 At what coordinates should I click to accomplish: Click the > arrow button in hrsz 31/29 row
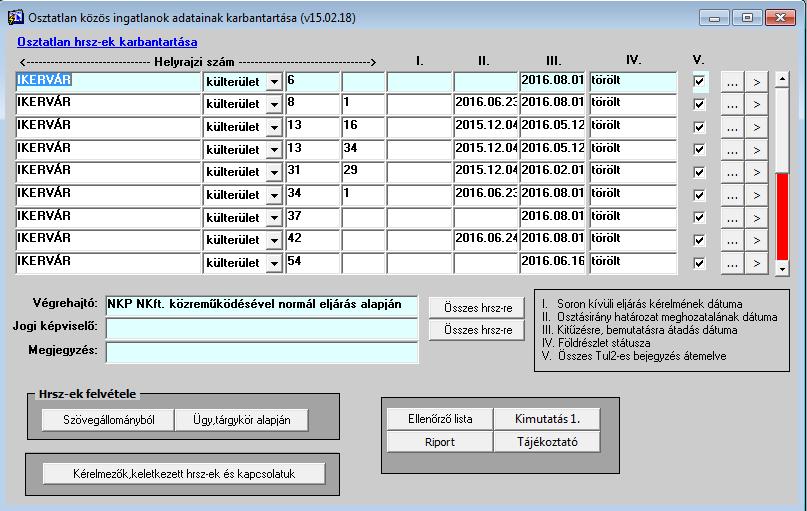coord(757,172)
